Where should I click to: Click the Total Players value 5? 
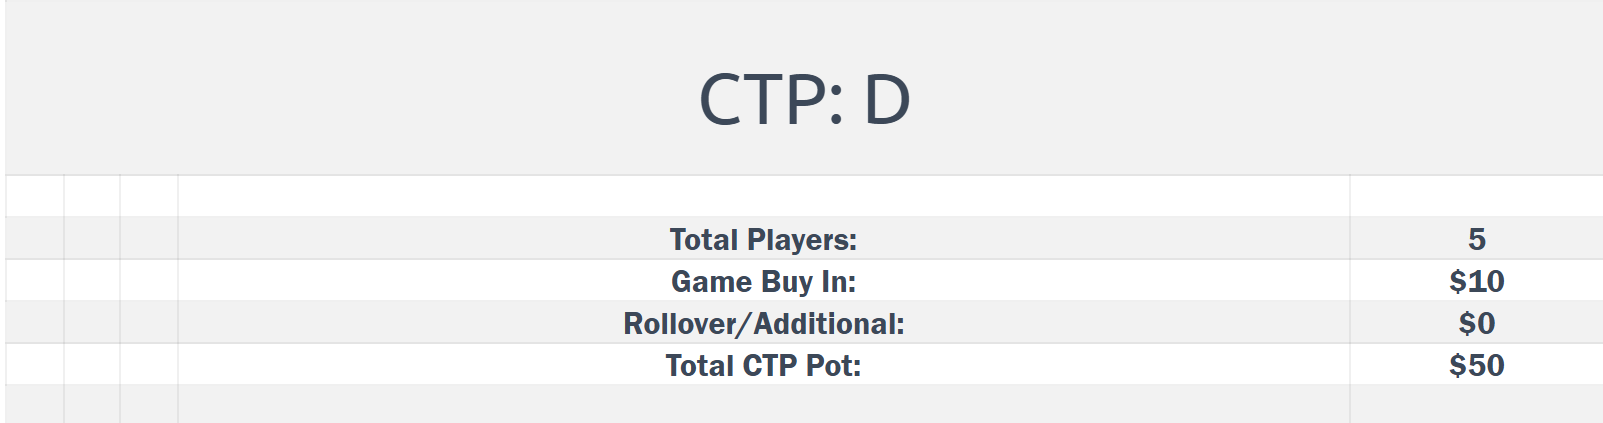(1476, 239)
